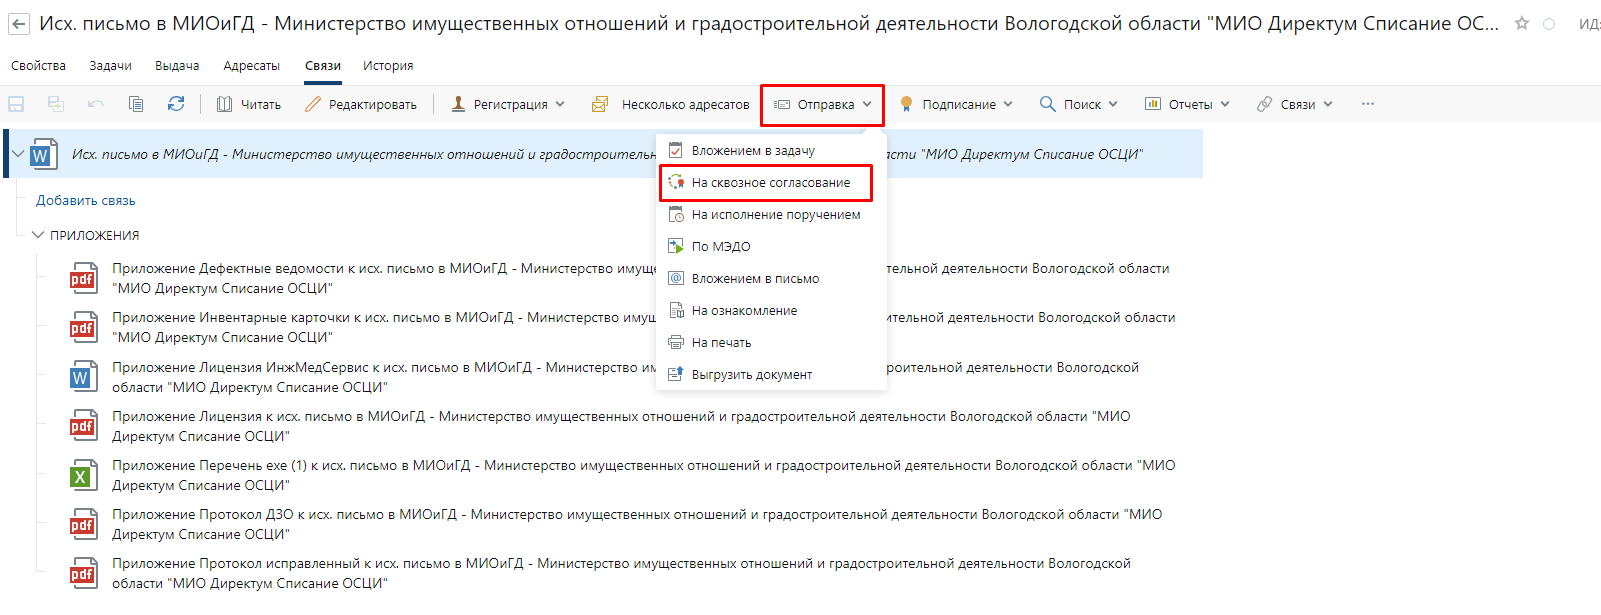Click the save icon in toolbar
Image resolution: width=1601 pixels, height=615 pixels.
tap(16, 104)
